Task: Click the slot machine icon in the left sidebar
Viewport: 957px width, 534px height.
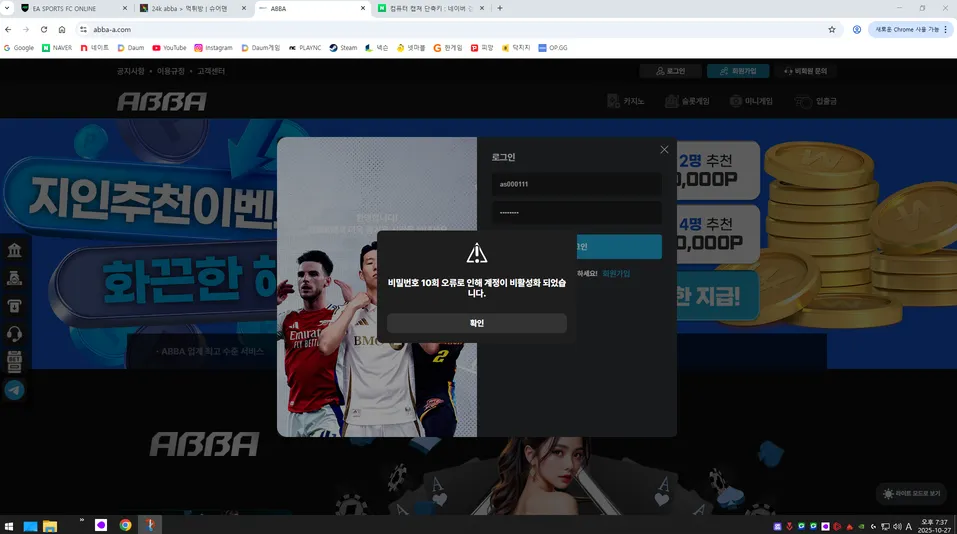Action: (14, 306)
